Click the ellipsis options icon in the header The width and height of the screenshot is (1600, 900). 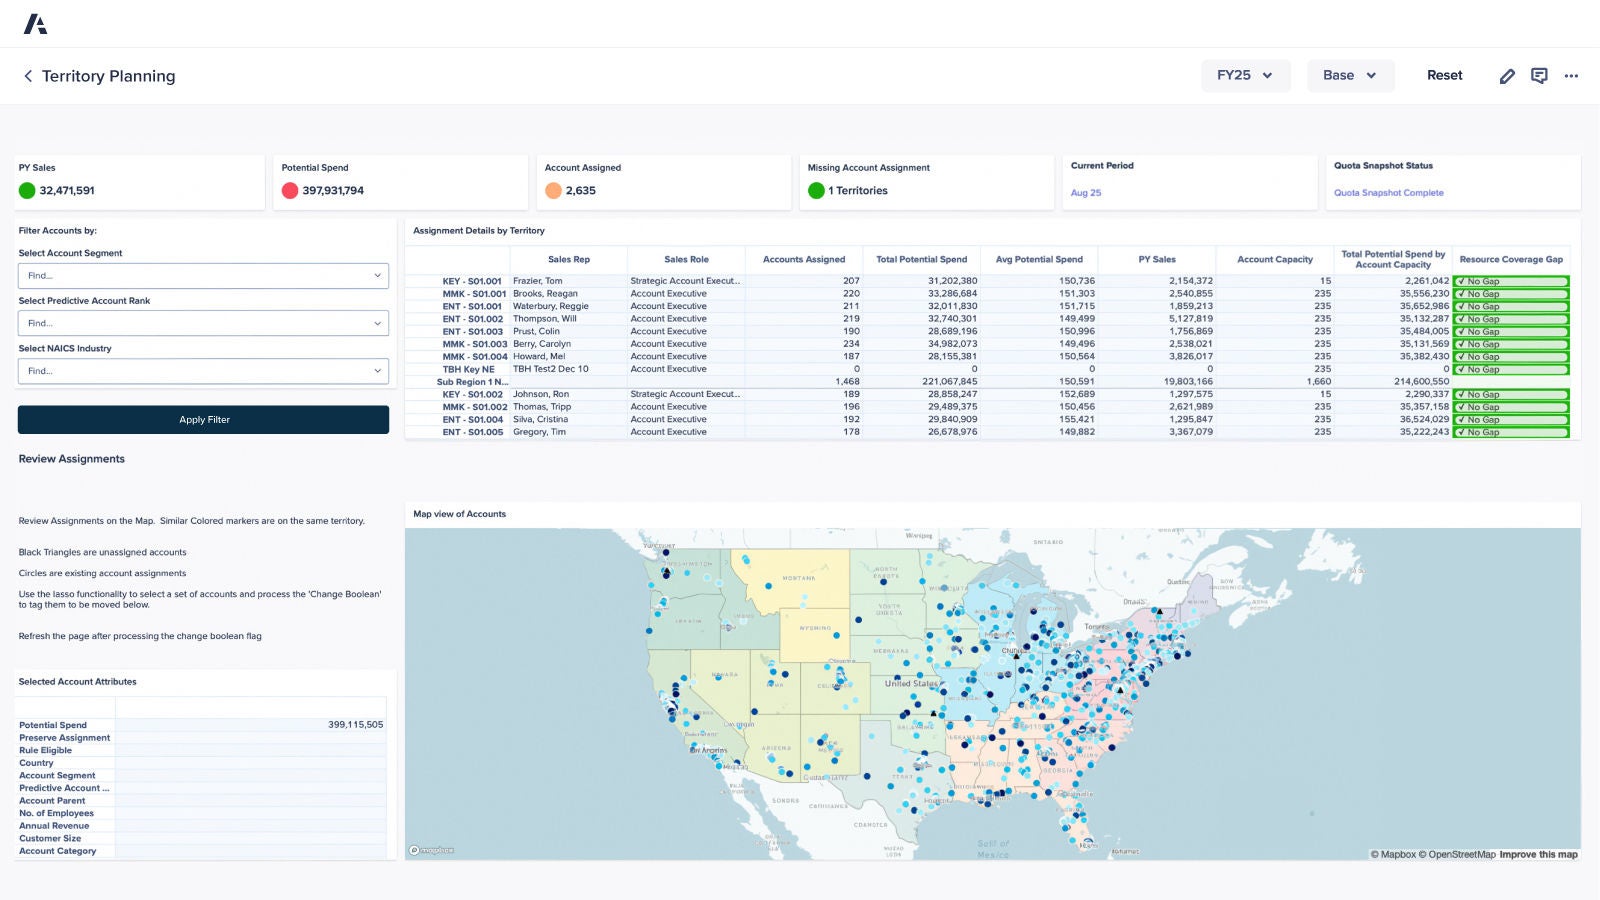[x=1571, y=75]
